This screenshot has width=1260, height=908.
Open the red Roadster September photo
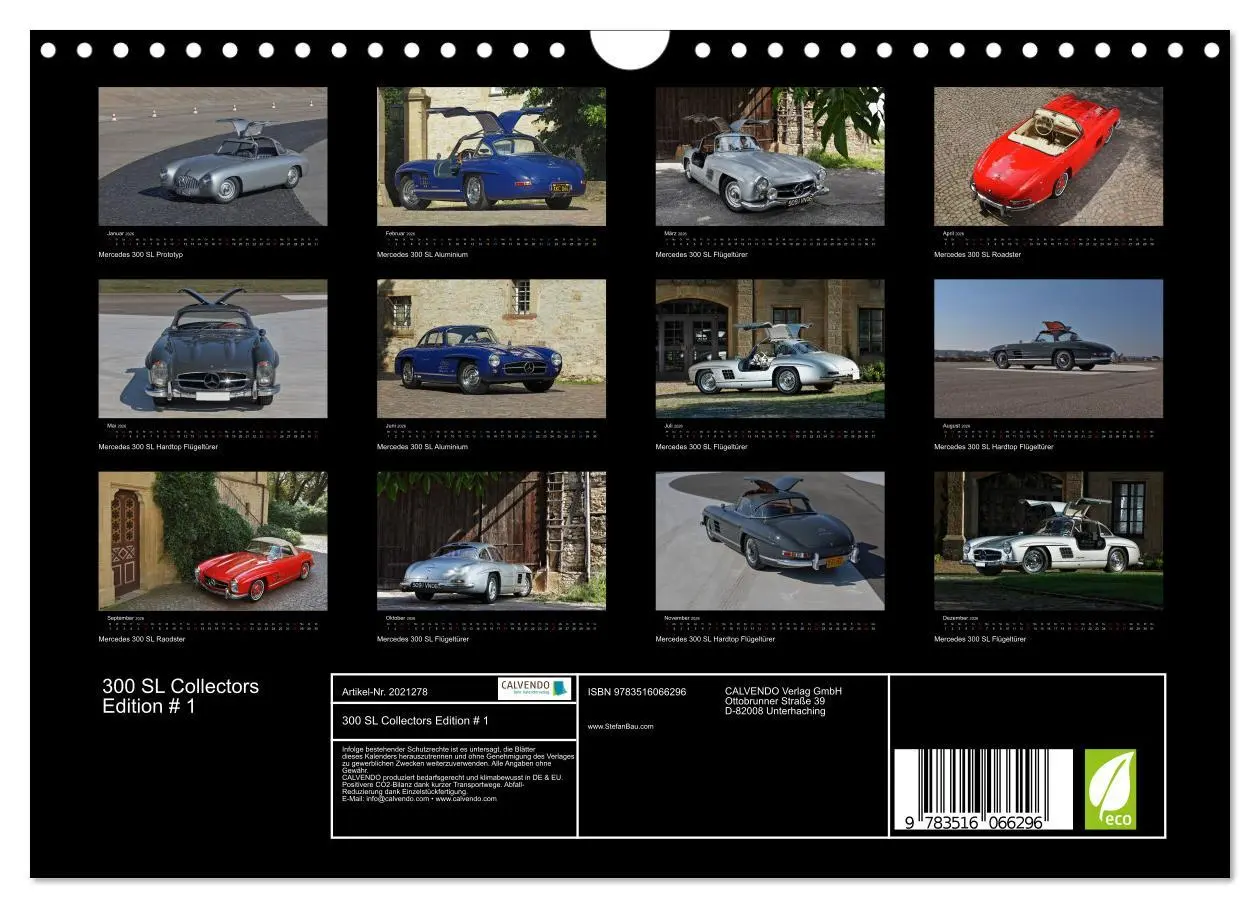tap(212, 541)
